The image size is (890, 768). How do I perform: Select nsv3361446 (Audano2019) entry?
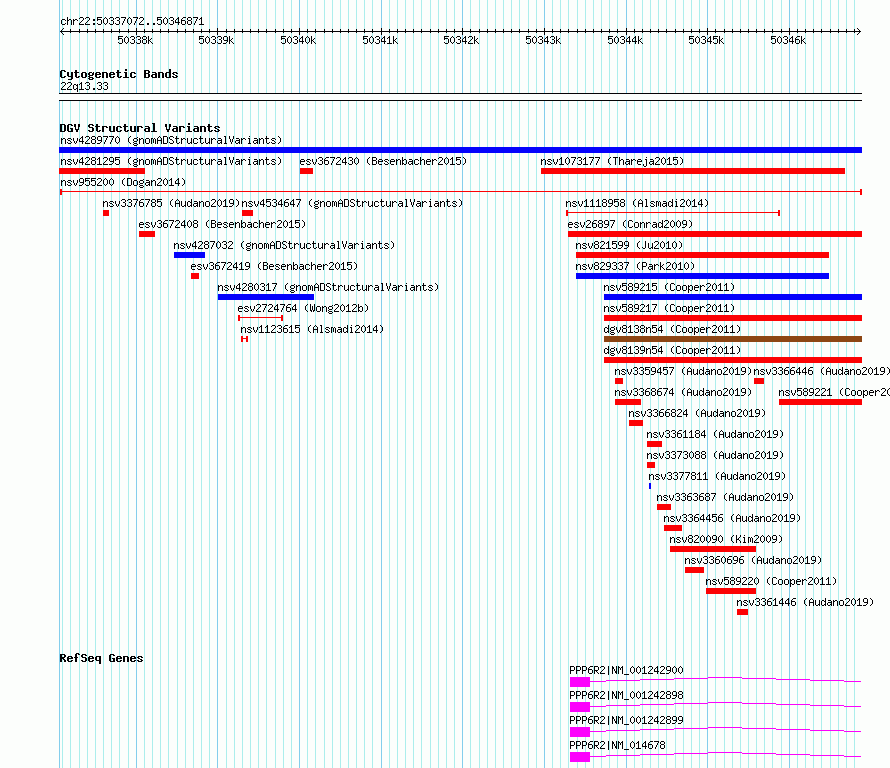pyautogui.click(x=805, y=602)
